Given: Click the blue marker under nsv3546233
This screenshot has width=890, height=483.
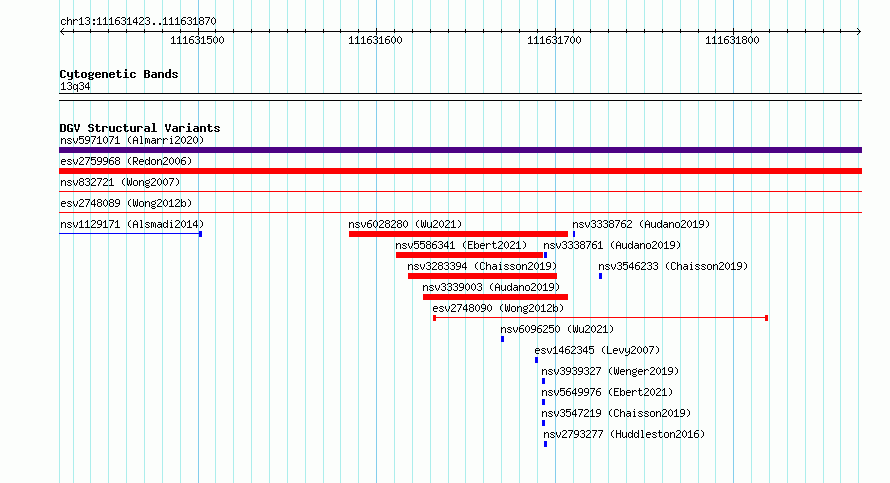Looking at the screenshot, I should point(601,276).
